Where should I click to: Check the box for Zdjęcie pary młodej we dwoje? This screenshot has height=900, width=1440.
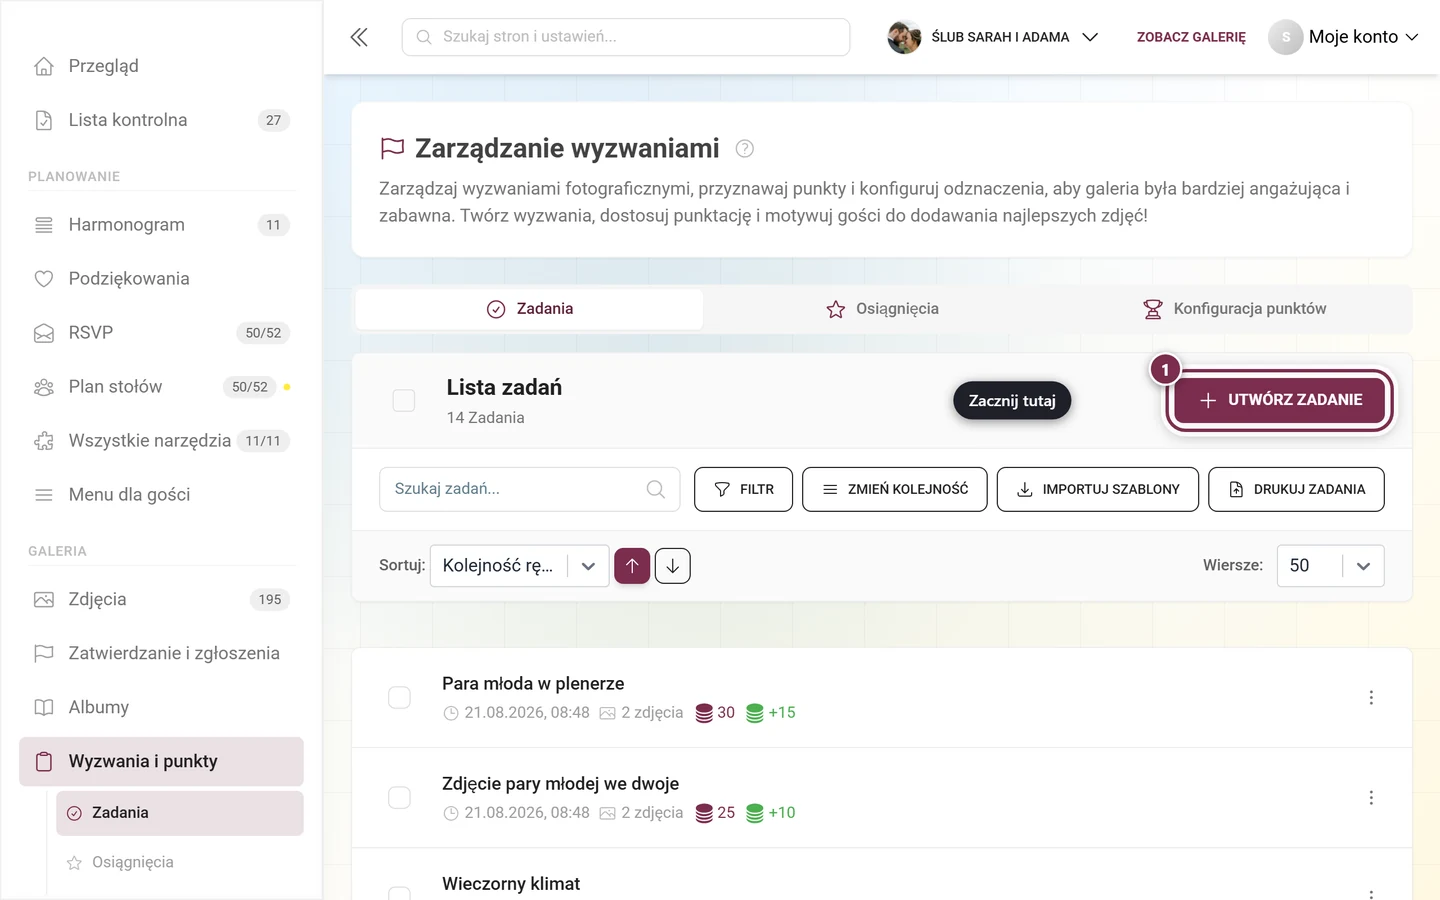399,797
